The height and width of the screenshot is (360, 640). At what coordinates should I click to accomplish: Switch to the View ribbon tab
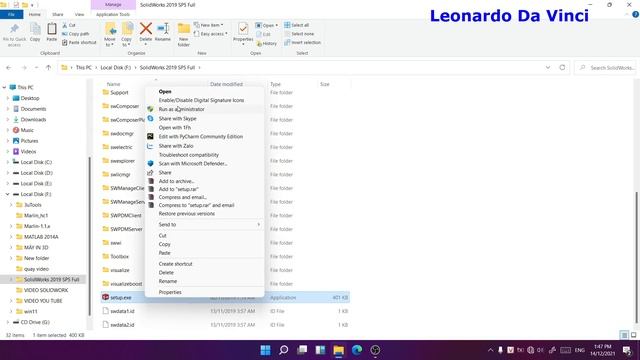79,14
